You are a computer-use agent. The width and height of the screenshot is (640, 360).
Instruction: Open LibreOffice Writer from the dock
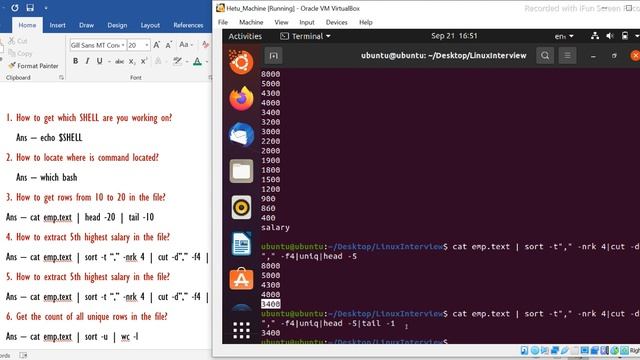pos(241,243)
